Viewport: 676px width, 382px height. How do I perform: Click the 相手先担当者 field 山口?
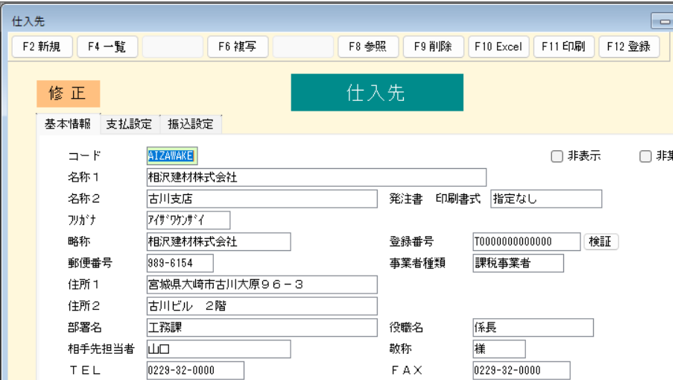point(219,349)
